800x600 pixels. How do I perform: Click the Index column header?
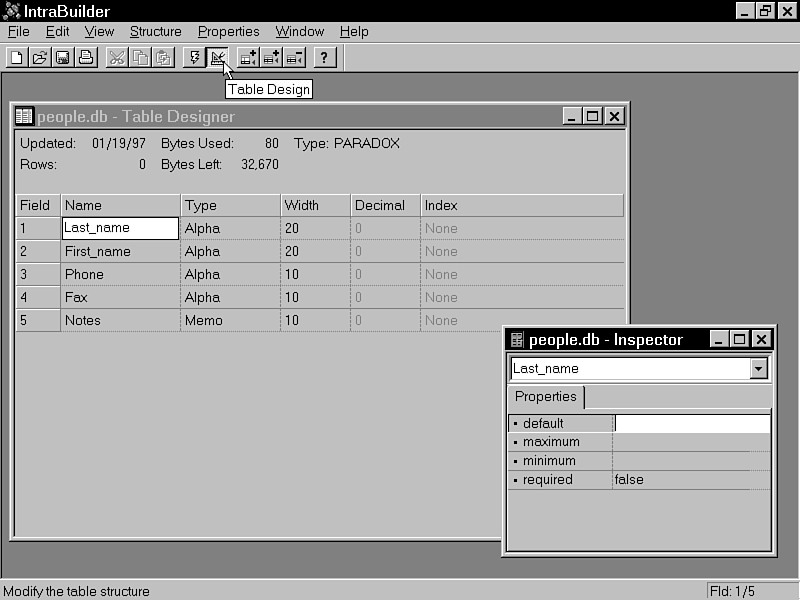(520, 205)
